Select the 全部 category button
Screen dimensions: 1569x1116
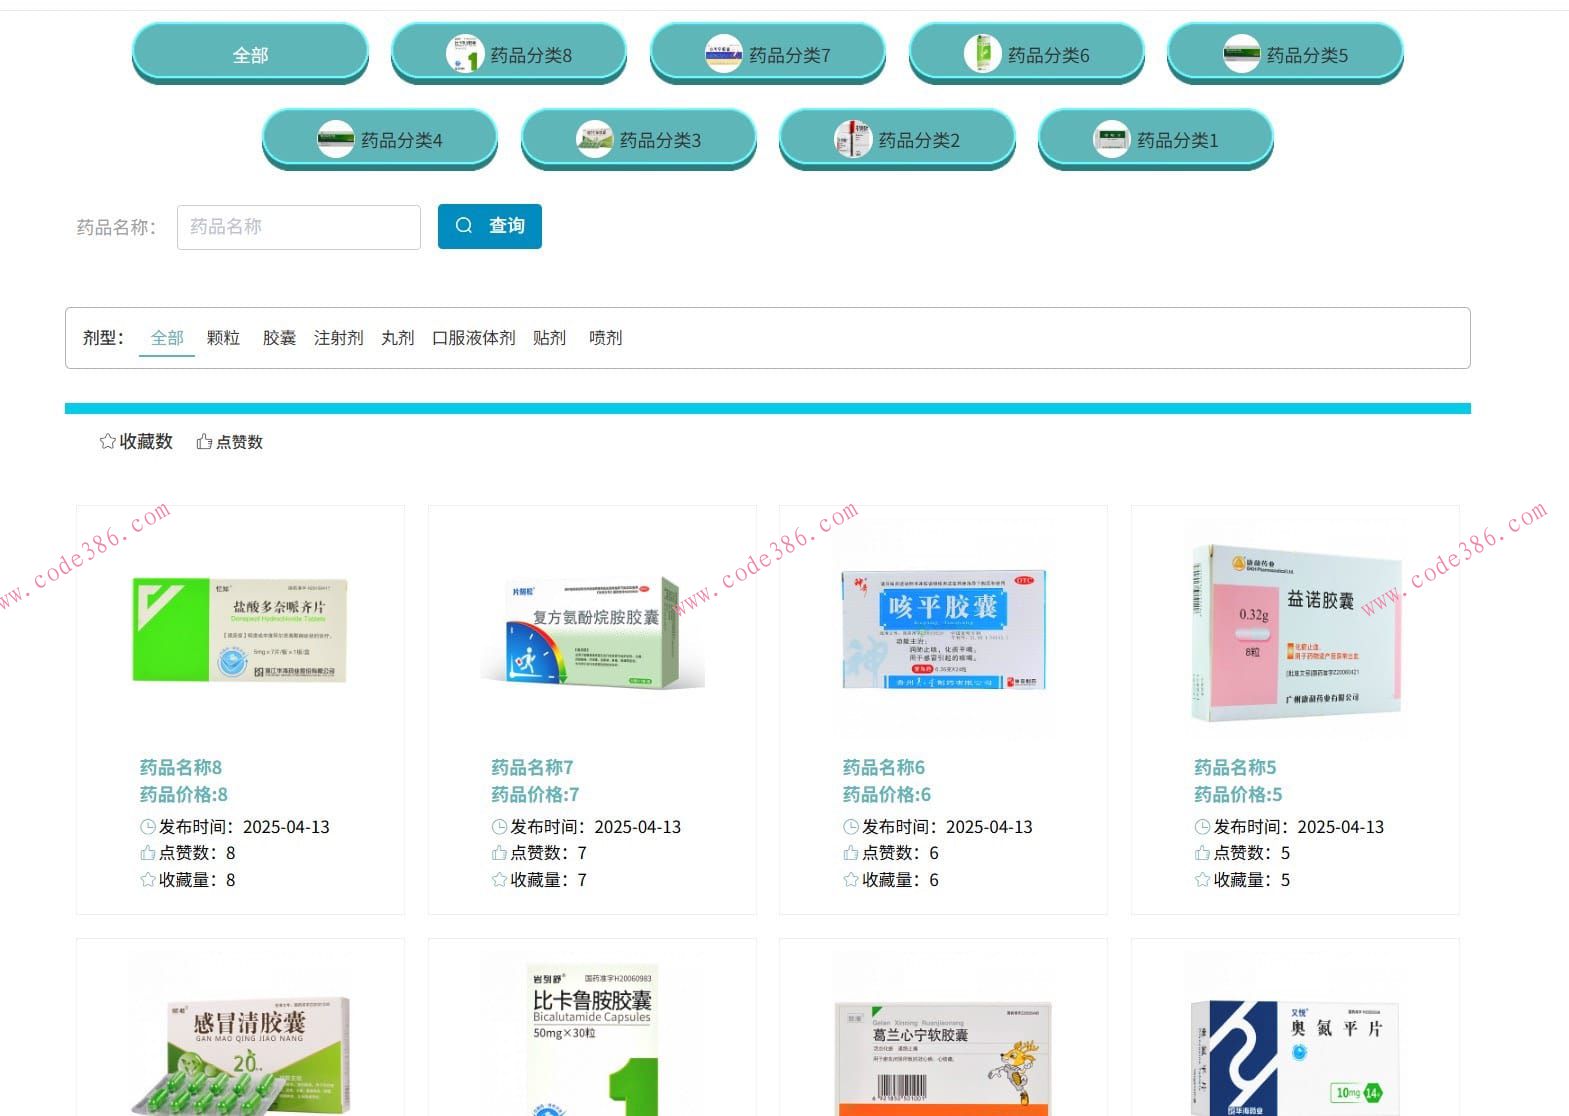pos(250,54)
